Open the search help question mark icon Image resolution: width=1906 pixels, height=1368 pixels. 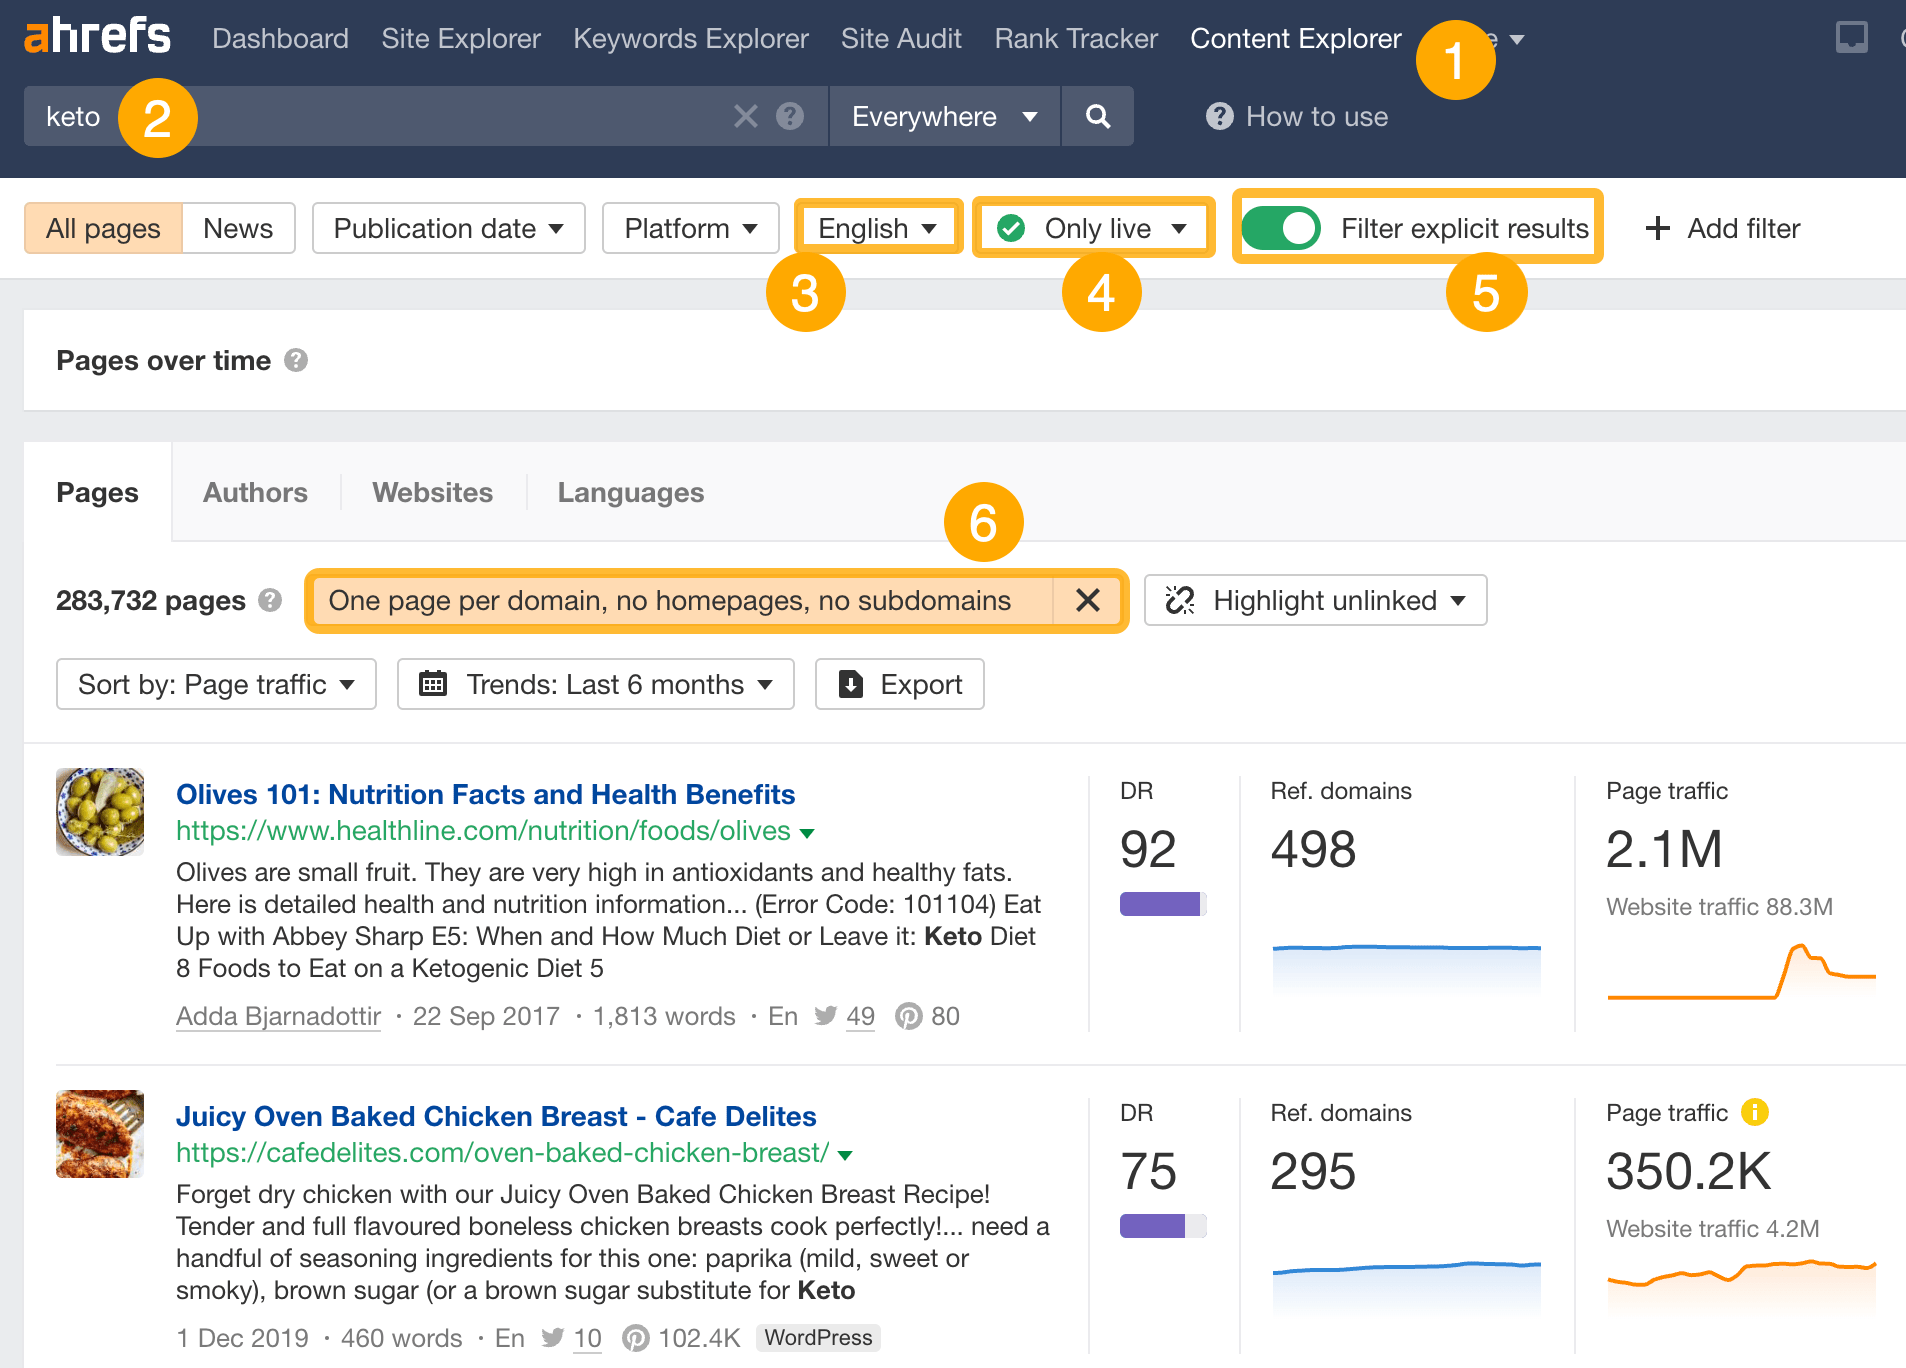tap(790, 116)
